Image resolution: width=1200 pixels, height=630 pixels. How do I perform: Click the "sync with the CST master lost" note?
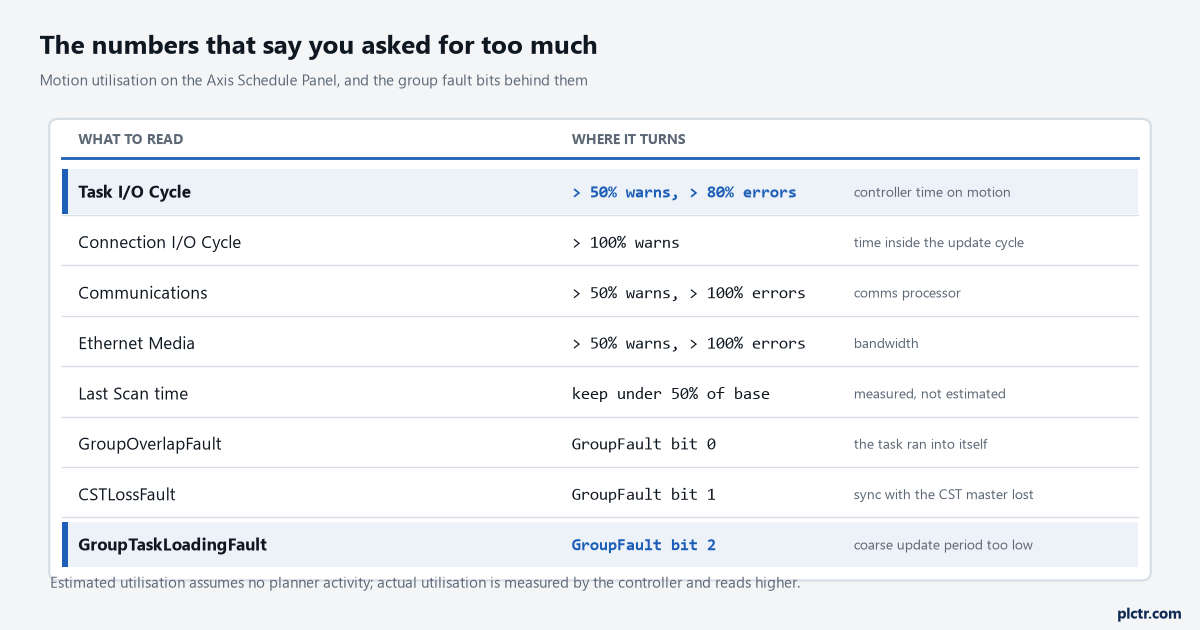tap(944, 494)
